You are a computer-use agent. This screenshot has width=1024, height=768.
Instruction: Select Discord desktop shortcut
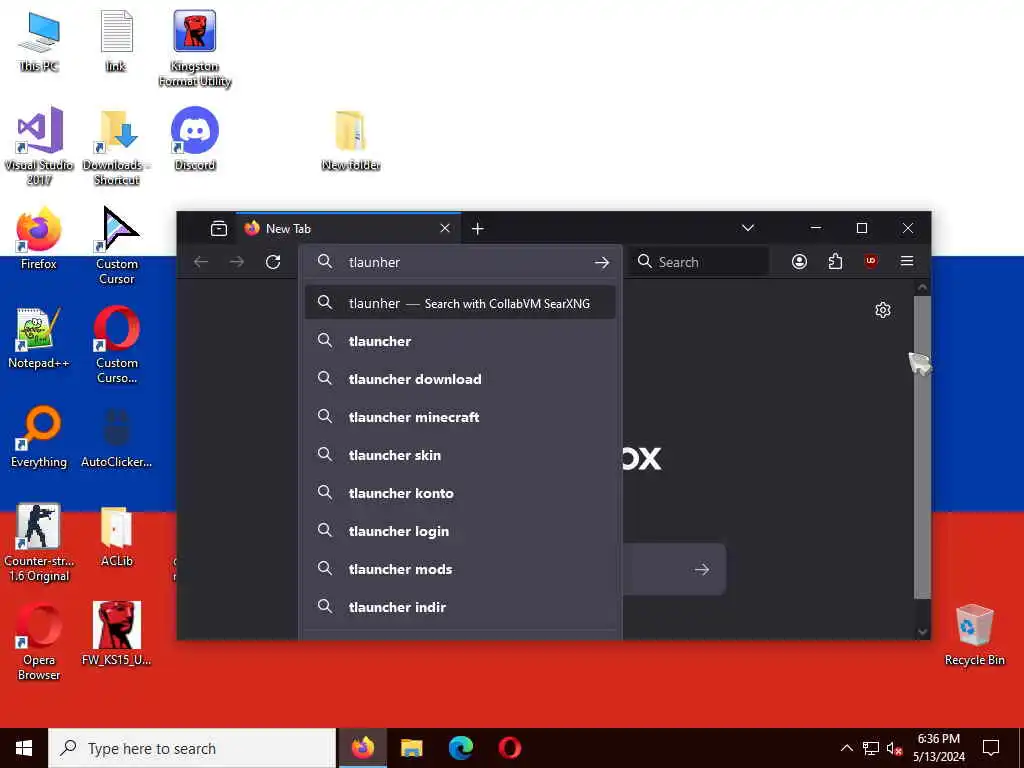[195, 139]
